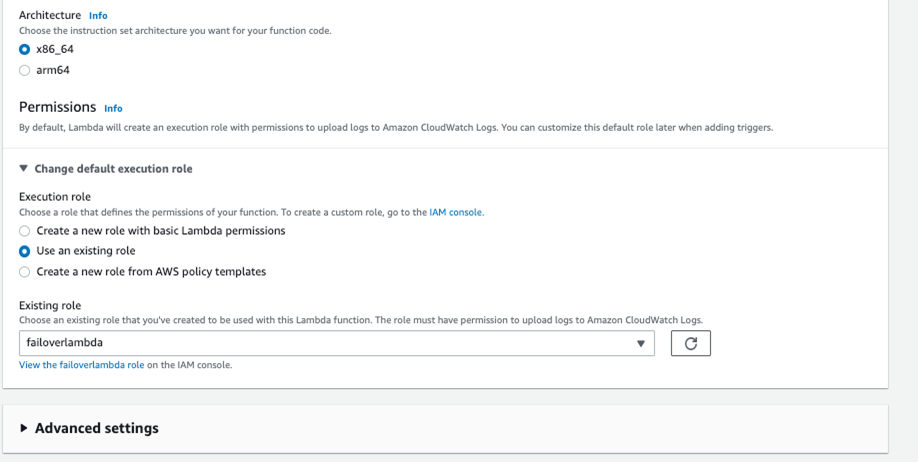Click the refresh button beside the role dropdown

pos(690,343)
